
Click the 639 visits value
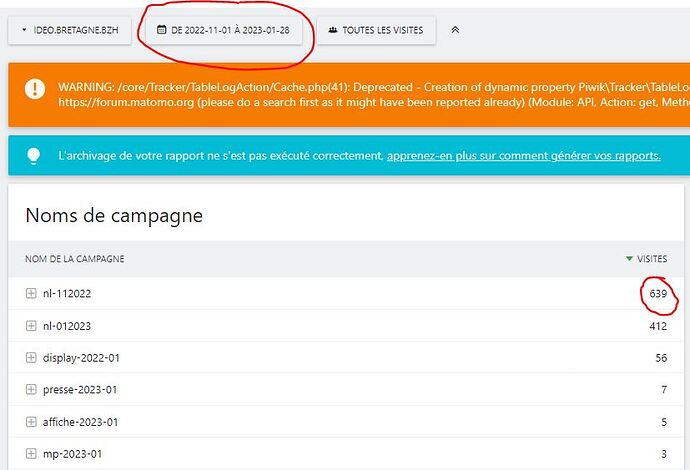click(658, 294)
